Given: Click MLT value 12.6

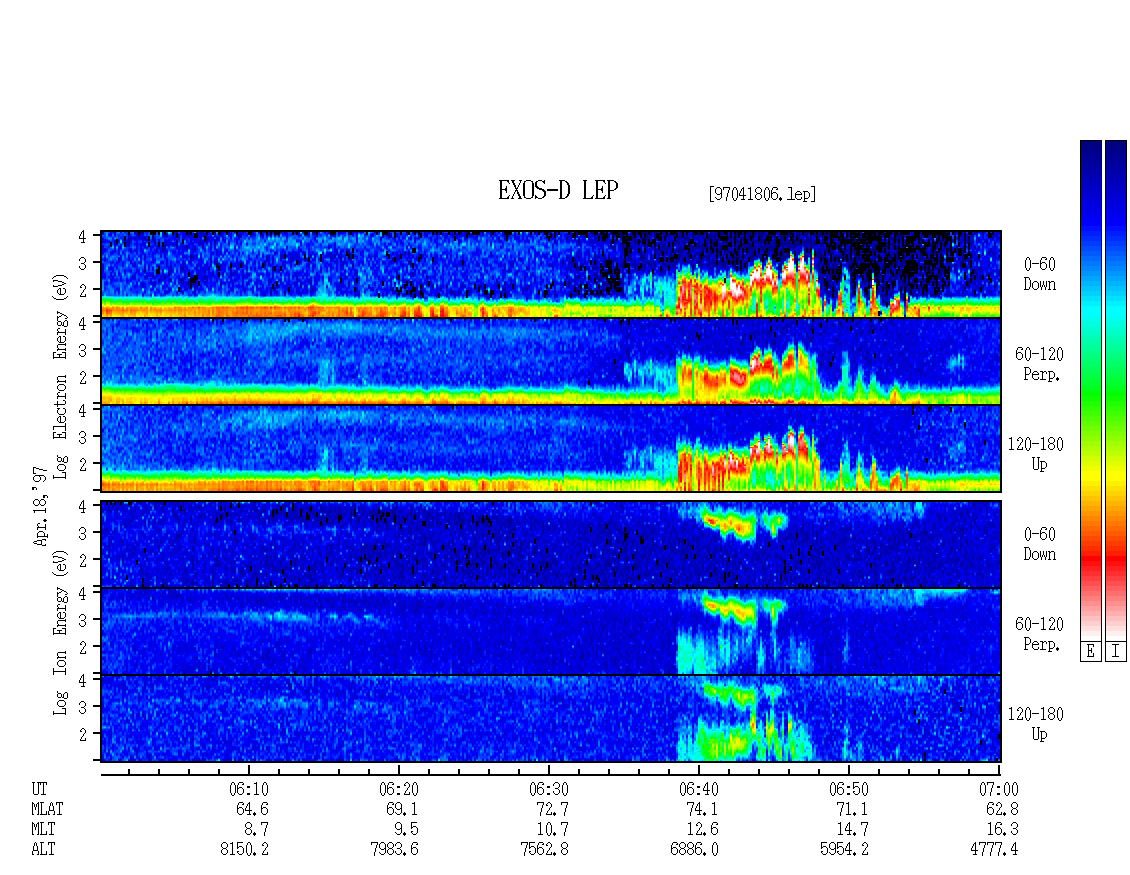Looking at the screenshot, I should [x=702, y=830].
